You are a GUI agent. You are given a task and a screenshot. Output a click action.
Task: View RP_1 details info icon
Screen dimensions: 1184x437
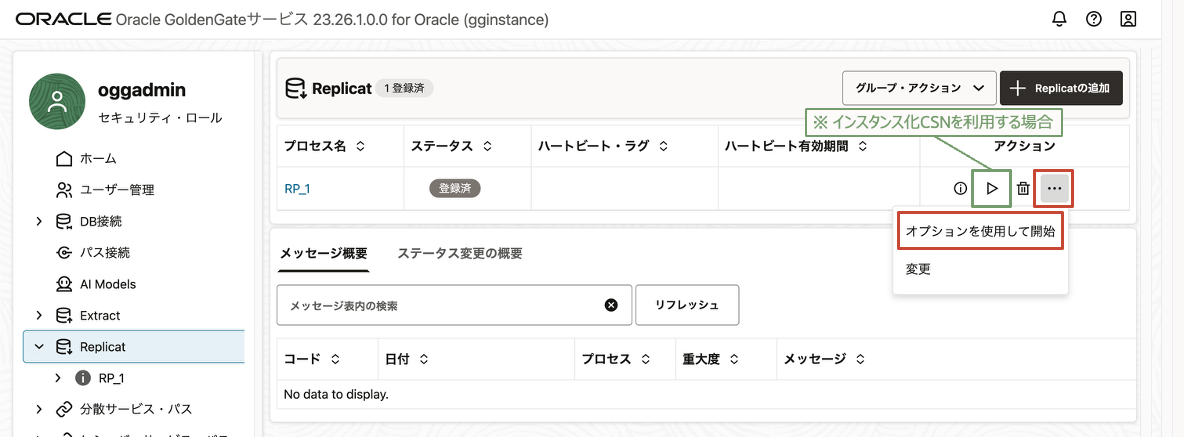(960, 189)
